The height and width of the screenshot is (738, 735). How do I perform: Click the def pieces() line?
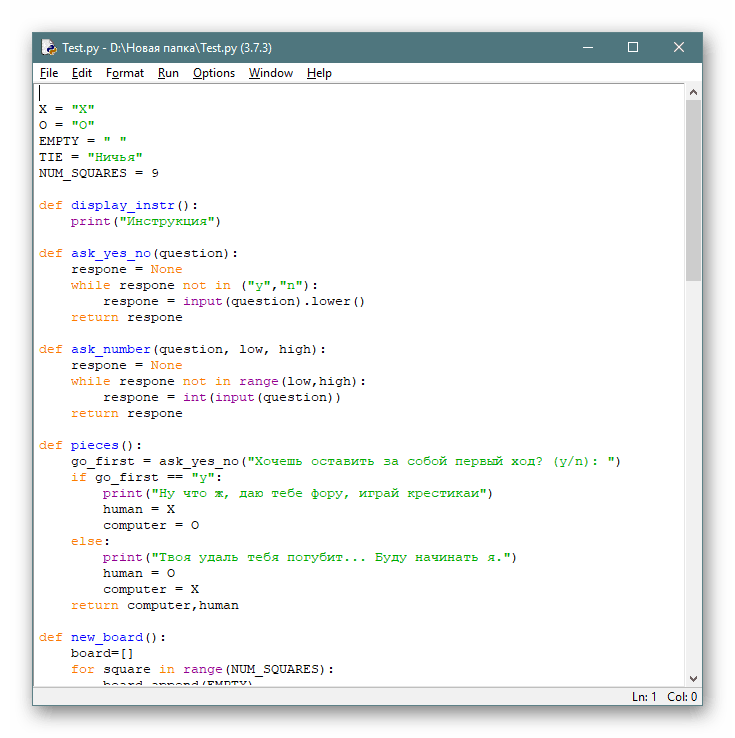tap(90, 445)
